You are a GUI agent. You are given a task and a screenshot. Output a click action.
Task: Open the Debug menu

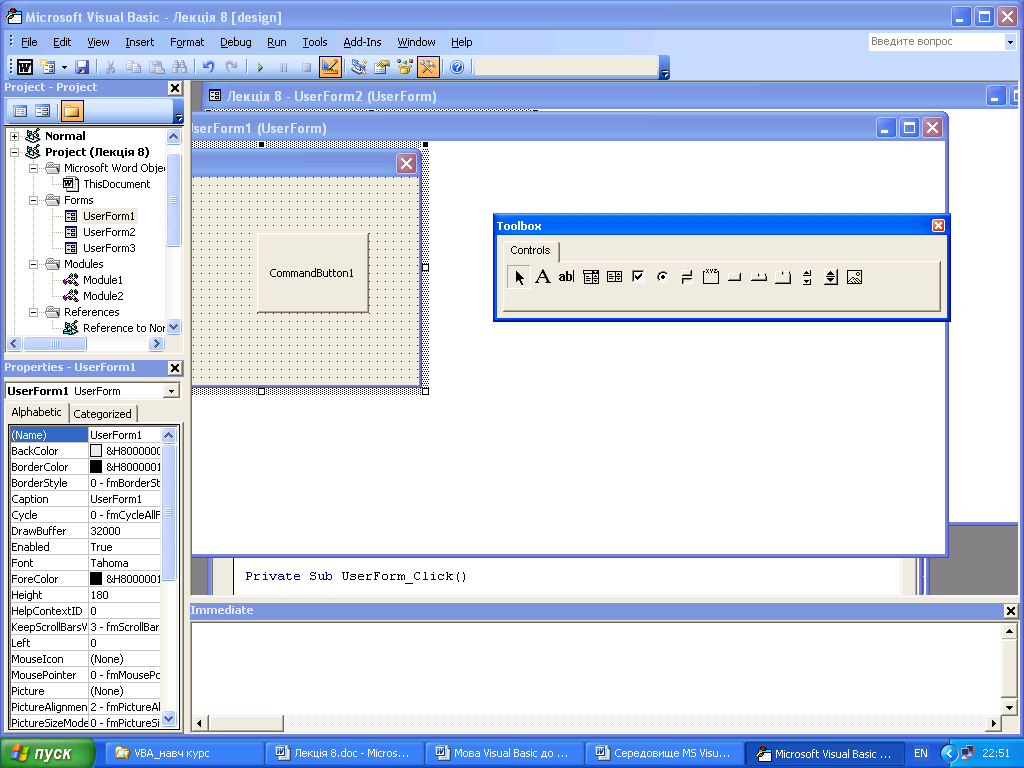pos(236,42)
